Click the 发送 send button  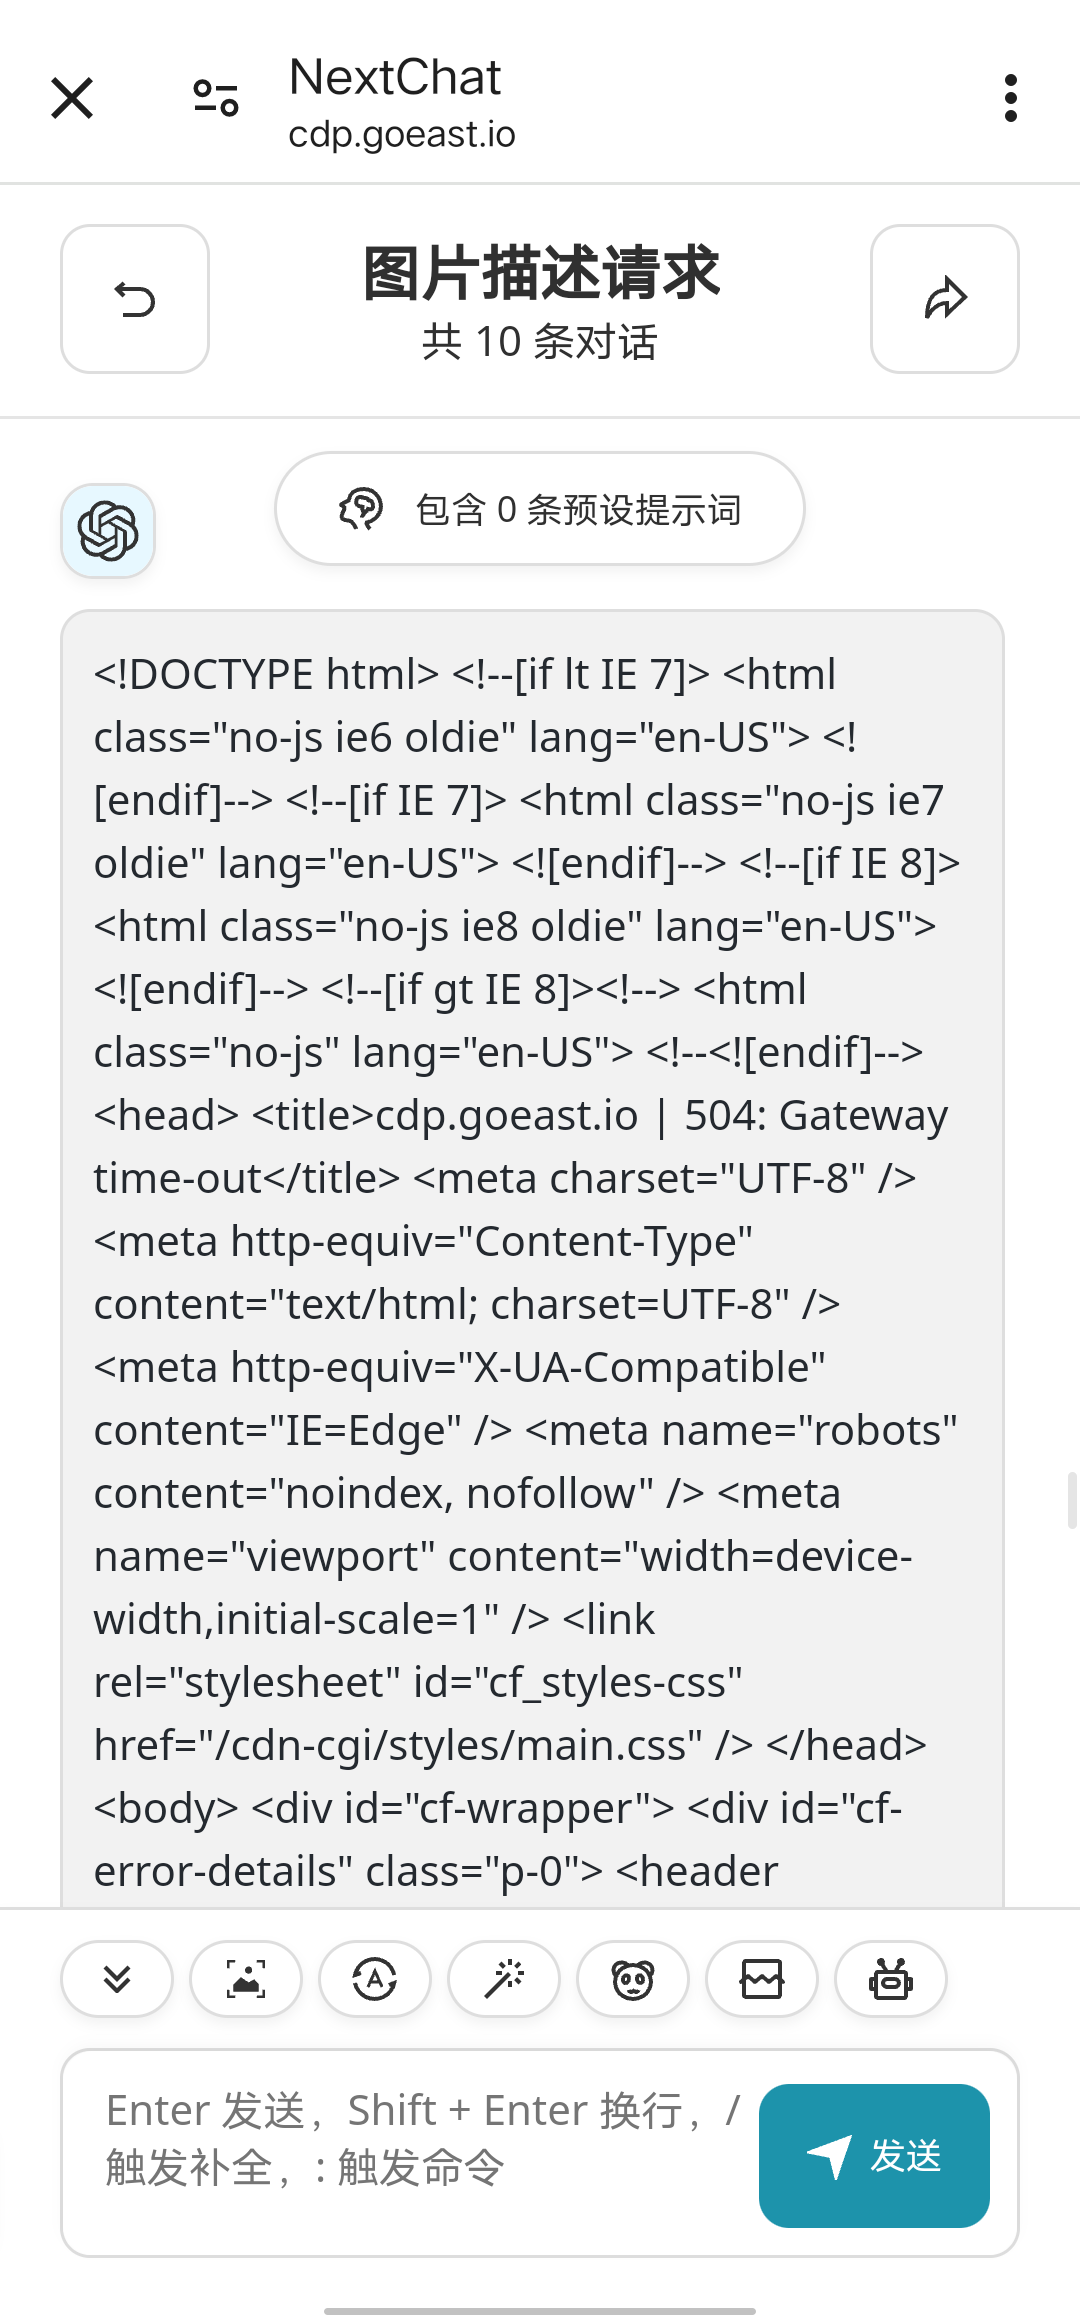tap(874, 2155)
